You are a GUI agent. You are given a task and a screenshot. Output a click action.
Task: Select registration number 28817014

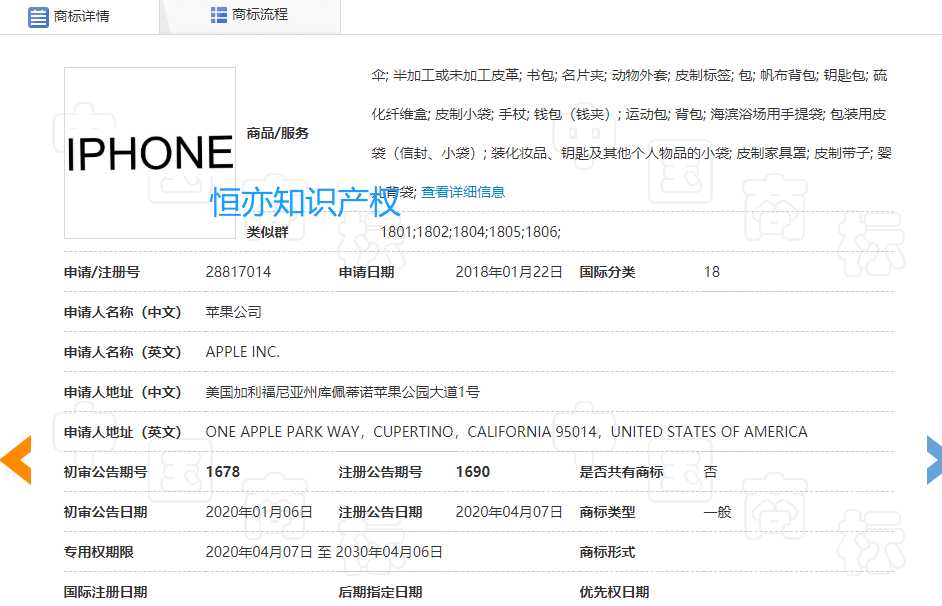[x=239, y=272]
